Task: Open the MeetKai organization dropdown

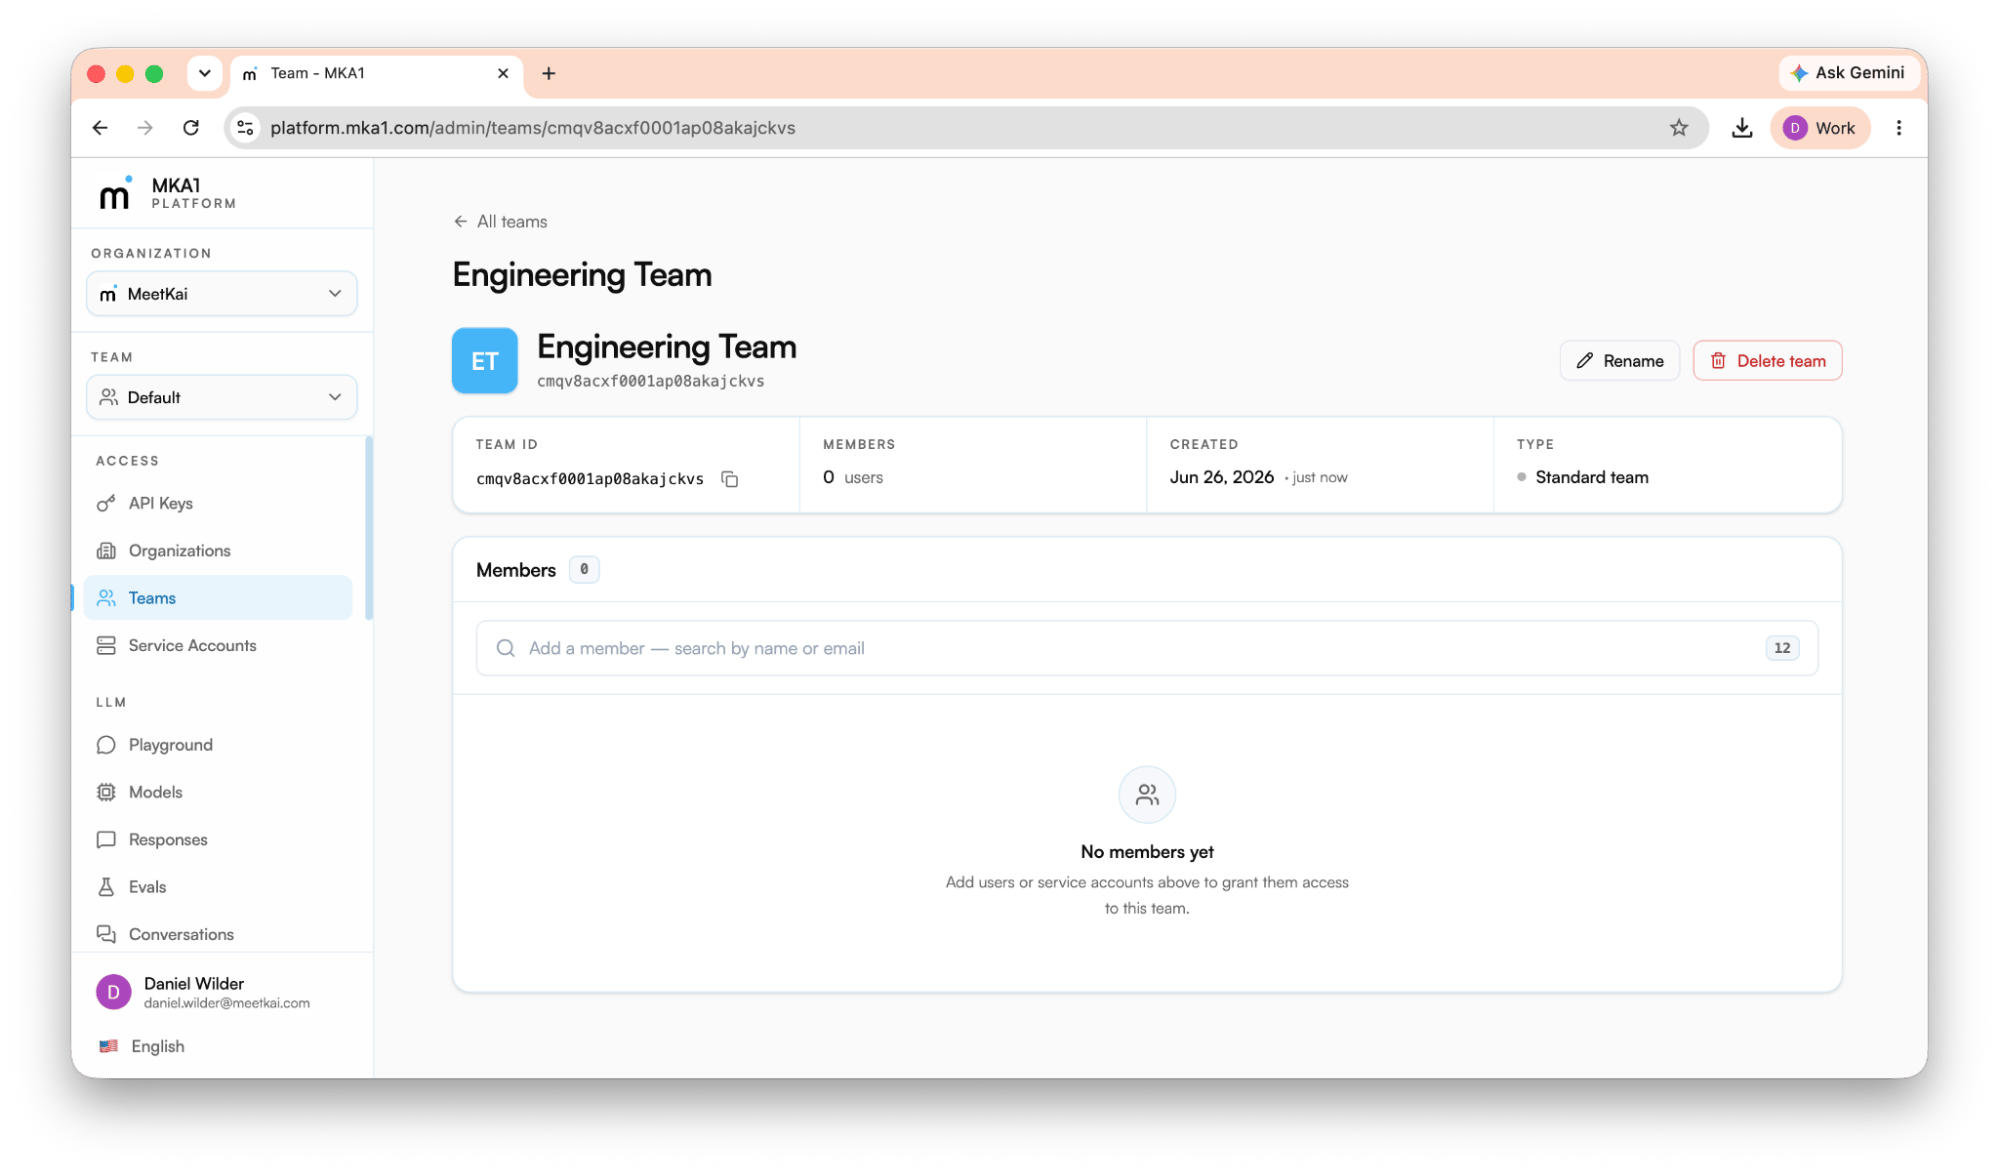Action: click(222, 294)
